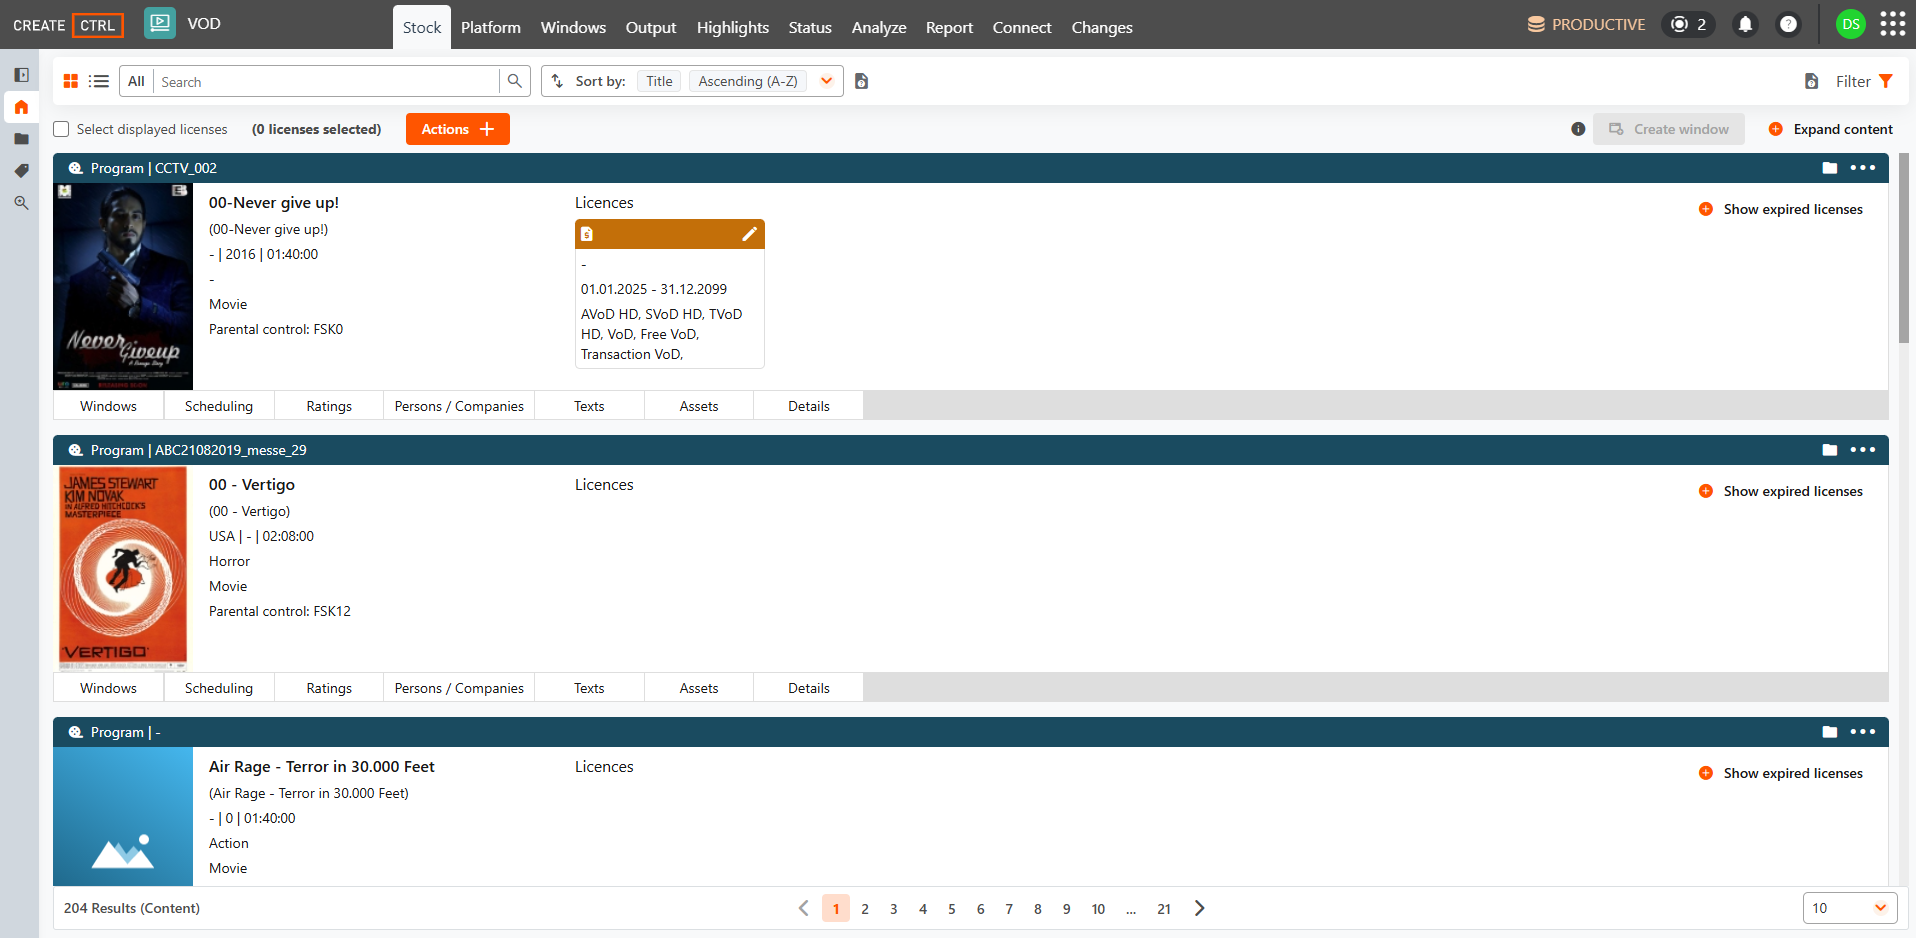Go to previous results page arrow
Image resolution: width=1916 pixels, height=938 pixels.
click(x=803, y=908)
